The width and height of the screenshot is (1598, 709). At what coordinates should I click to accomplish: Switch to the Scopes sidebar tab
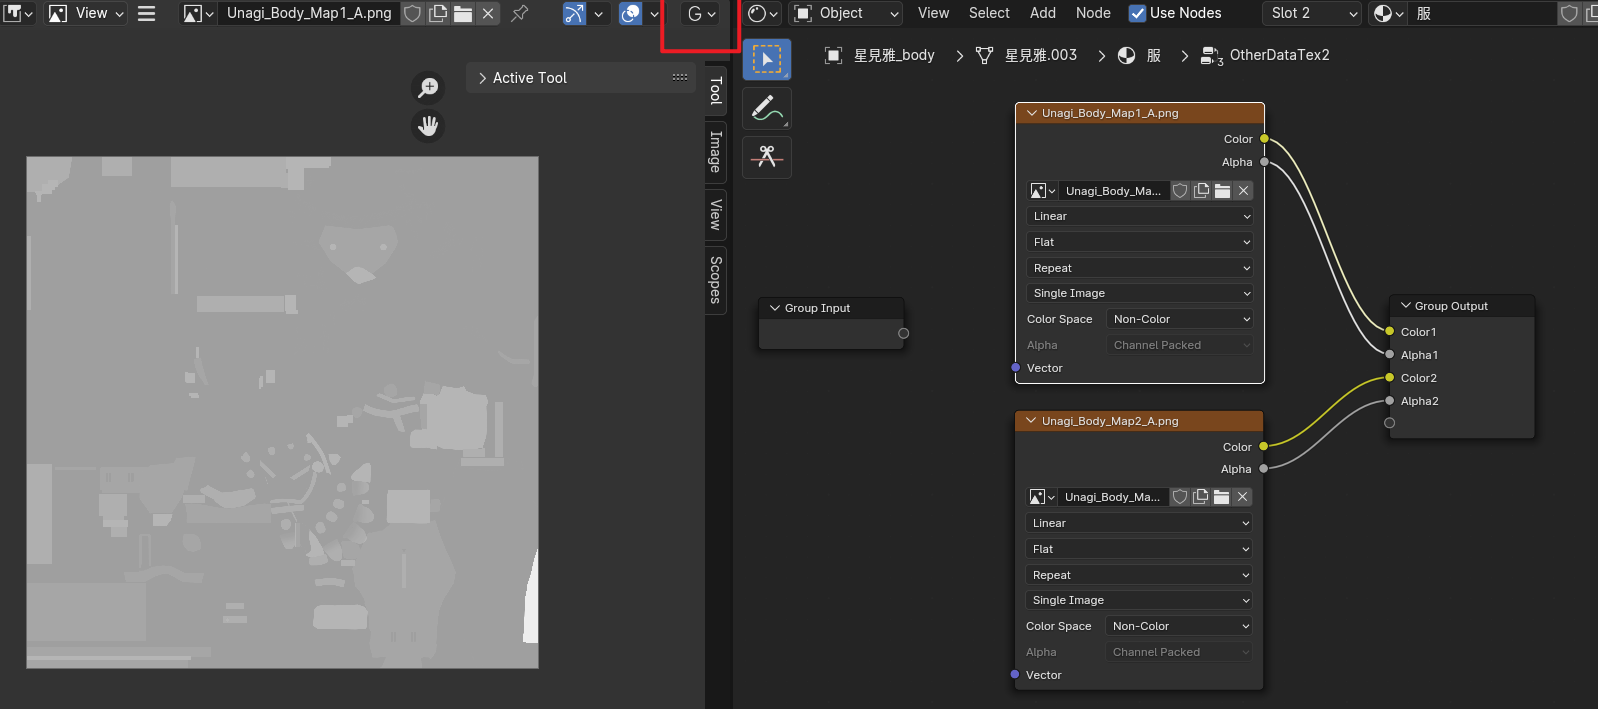715,279
